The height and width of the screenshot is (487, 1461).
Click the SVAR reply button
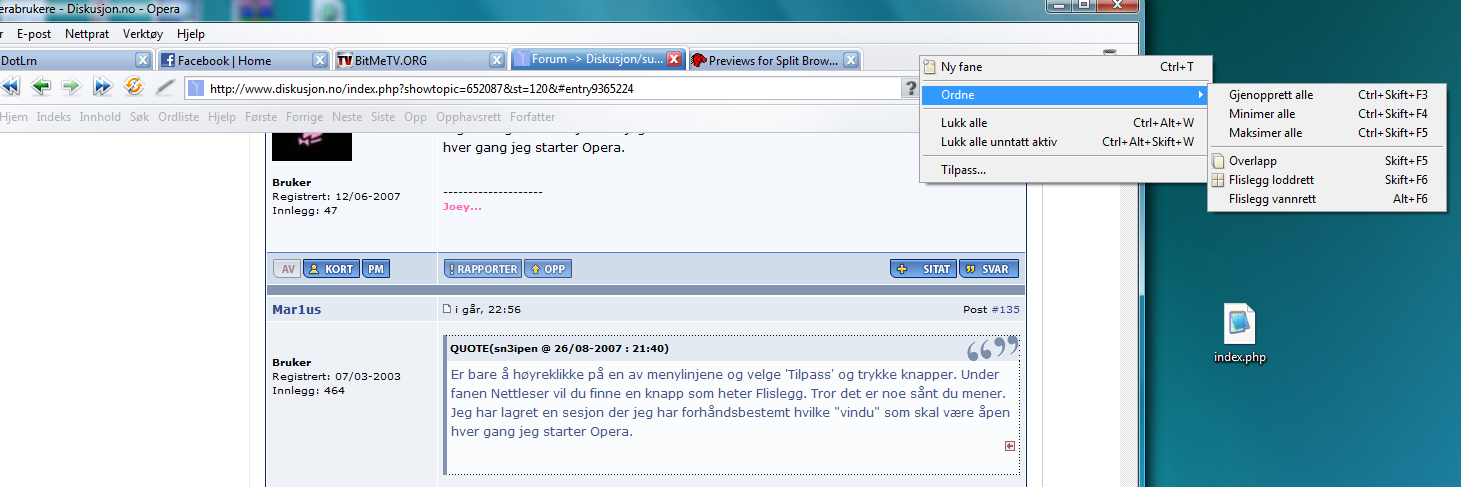(x=989, y=269)
